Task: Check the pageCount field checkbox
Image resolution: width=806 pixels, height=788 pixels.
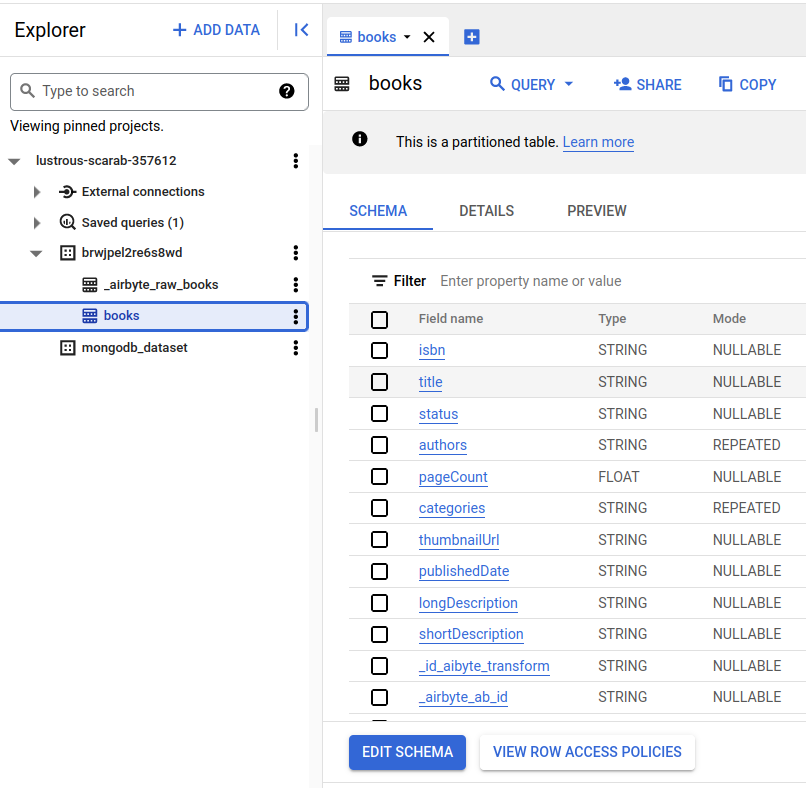Action: [379, 476]
